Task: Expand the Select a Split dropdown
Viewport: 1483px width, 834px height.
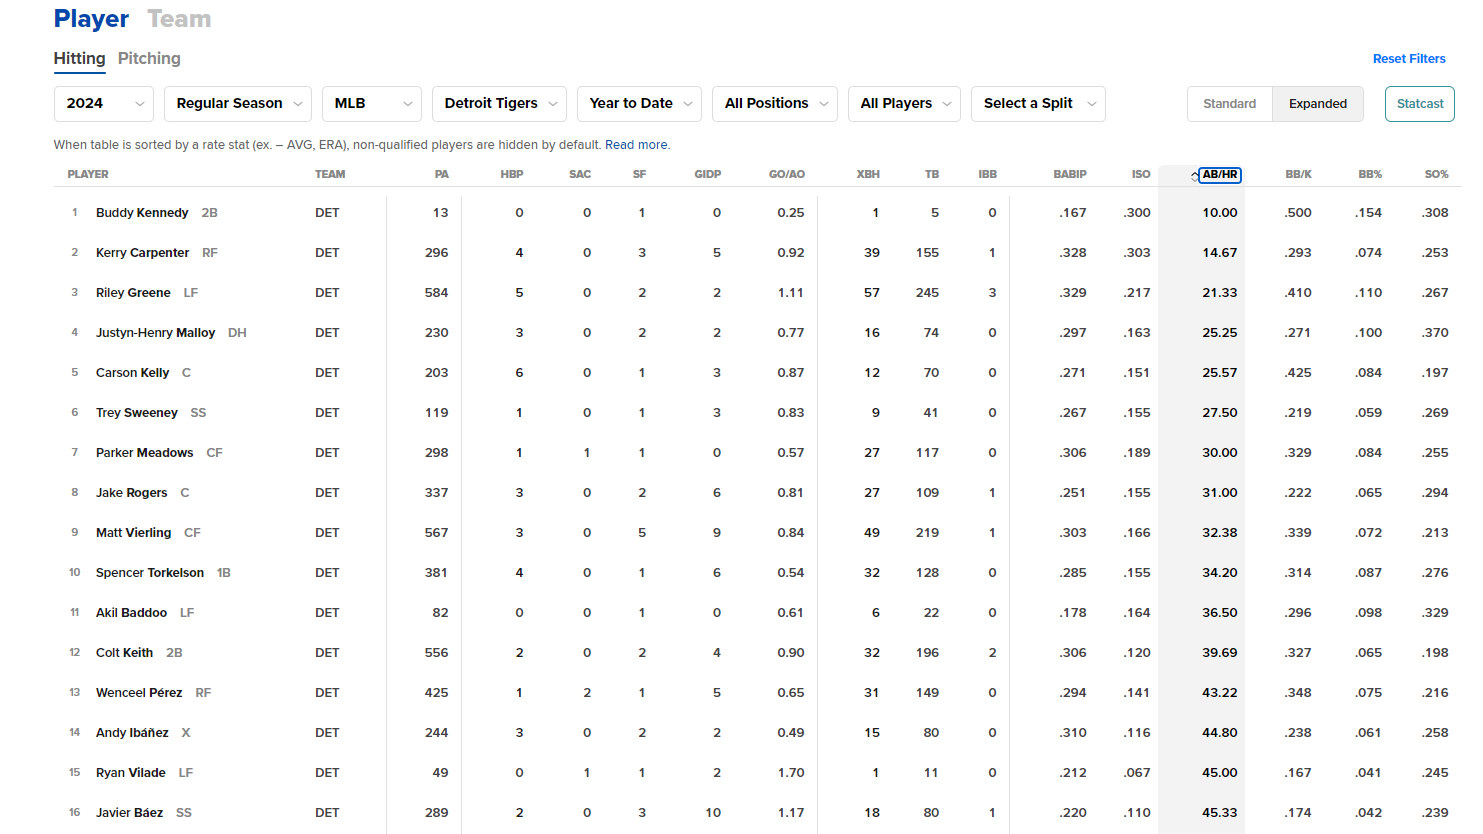Action: point(1037,104)
